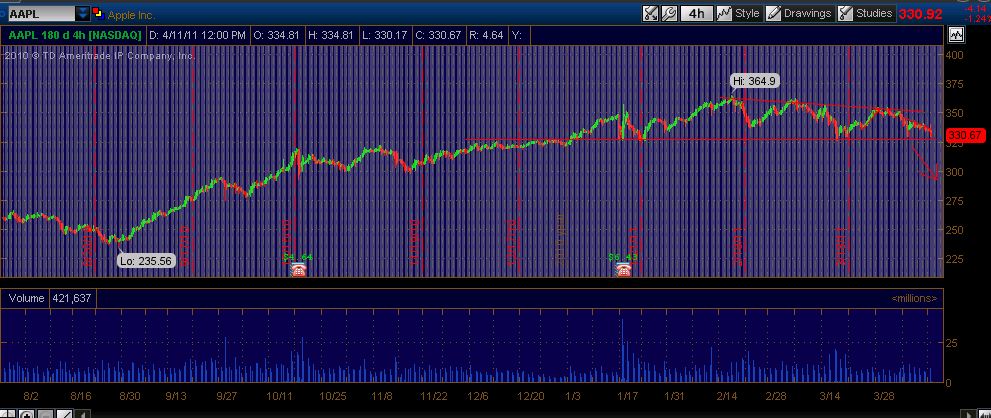Viewport: 991px width, 418px height.
Task: Click the high value H: 334.81
Action: tap(330, 35)
